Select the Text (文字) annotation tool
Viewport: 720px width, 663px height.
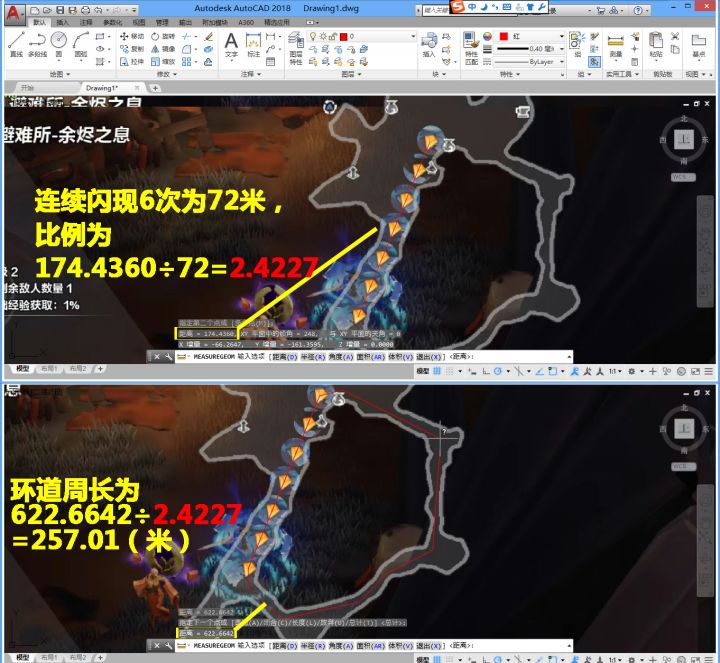[x=231, y=45]
